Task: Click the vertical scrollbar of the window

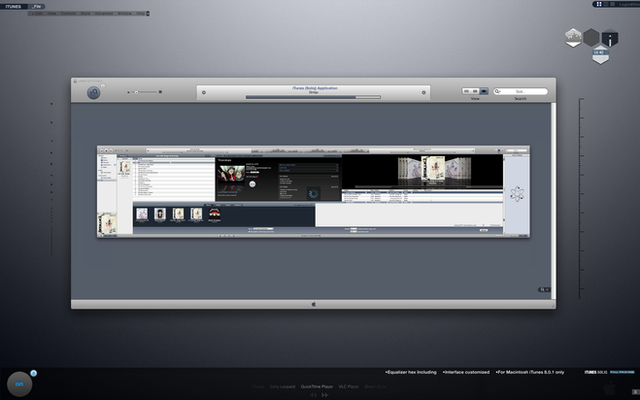Action: (x=553, y=201)
